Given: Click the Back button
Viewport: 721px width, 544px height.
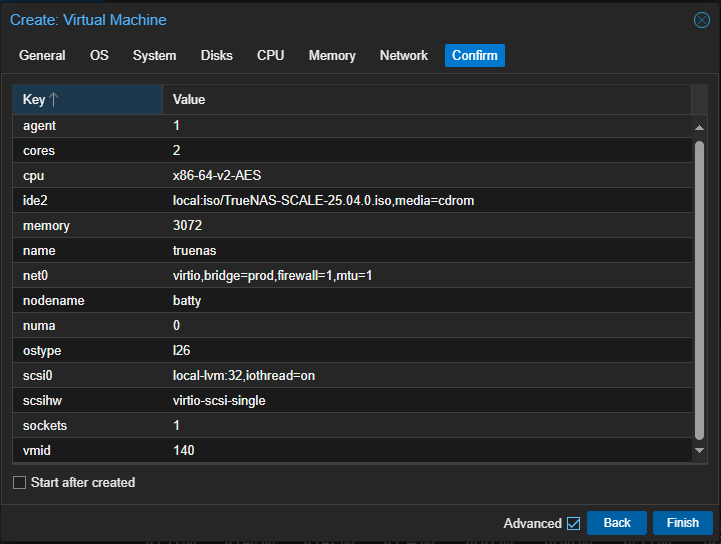Looking at the screenshot, I should click(x=617, y=523).
